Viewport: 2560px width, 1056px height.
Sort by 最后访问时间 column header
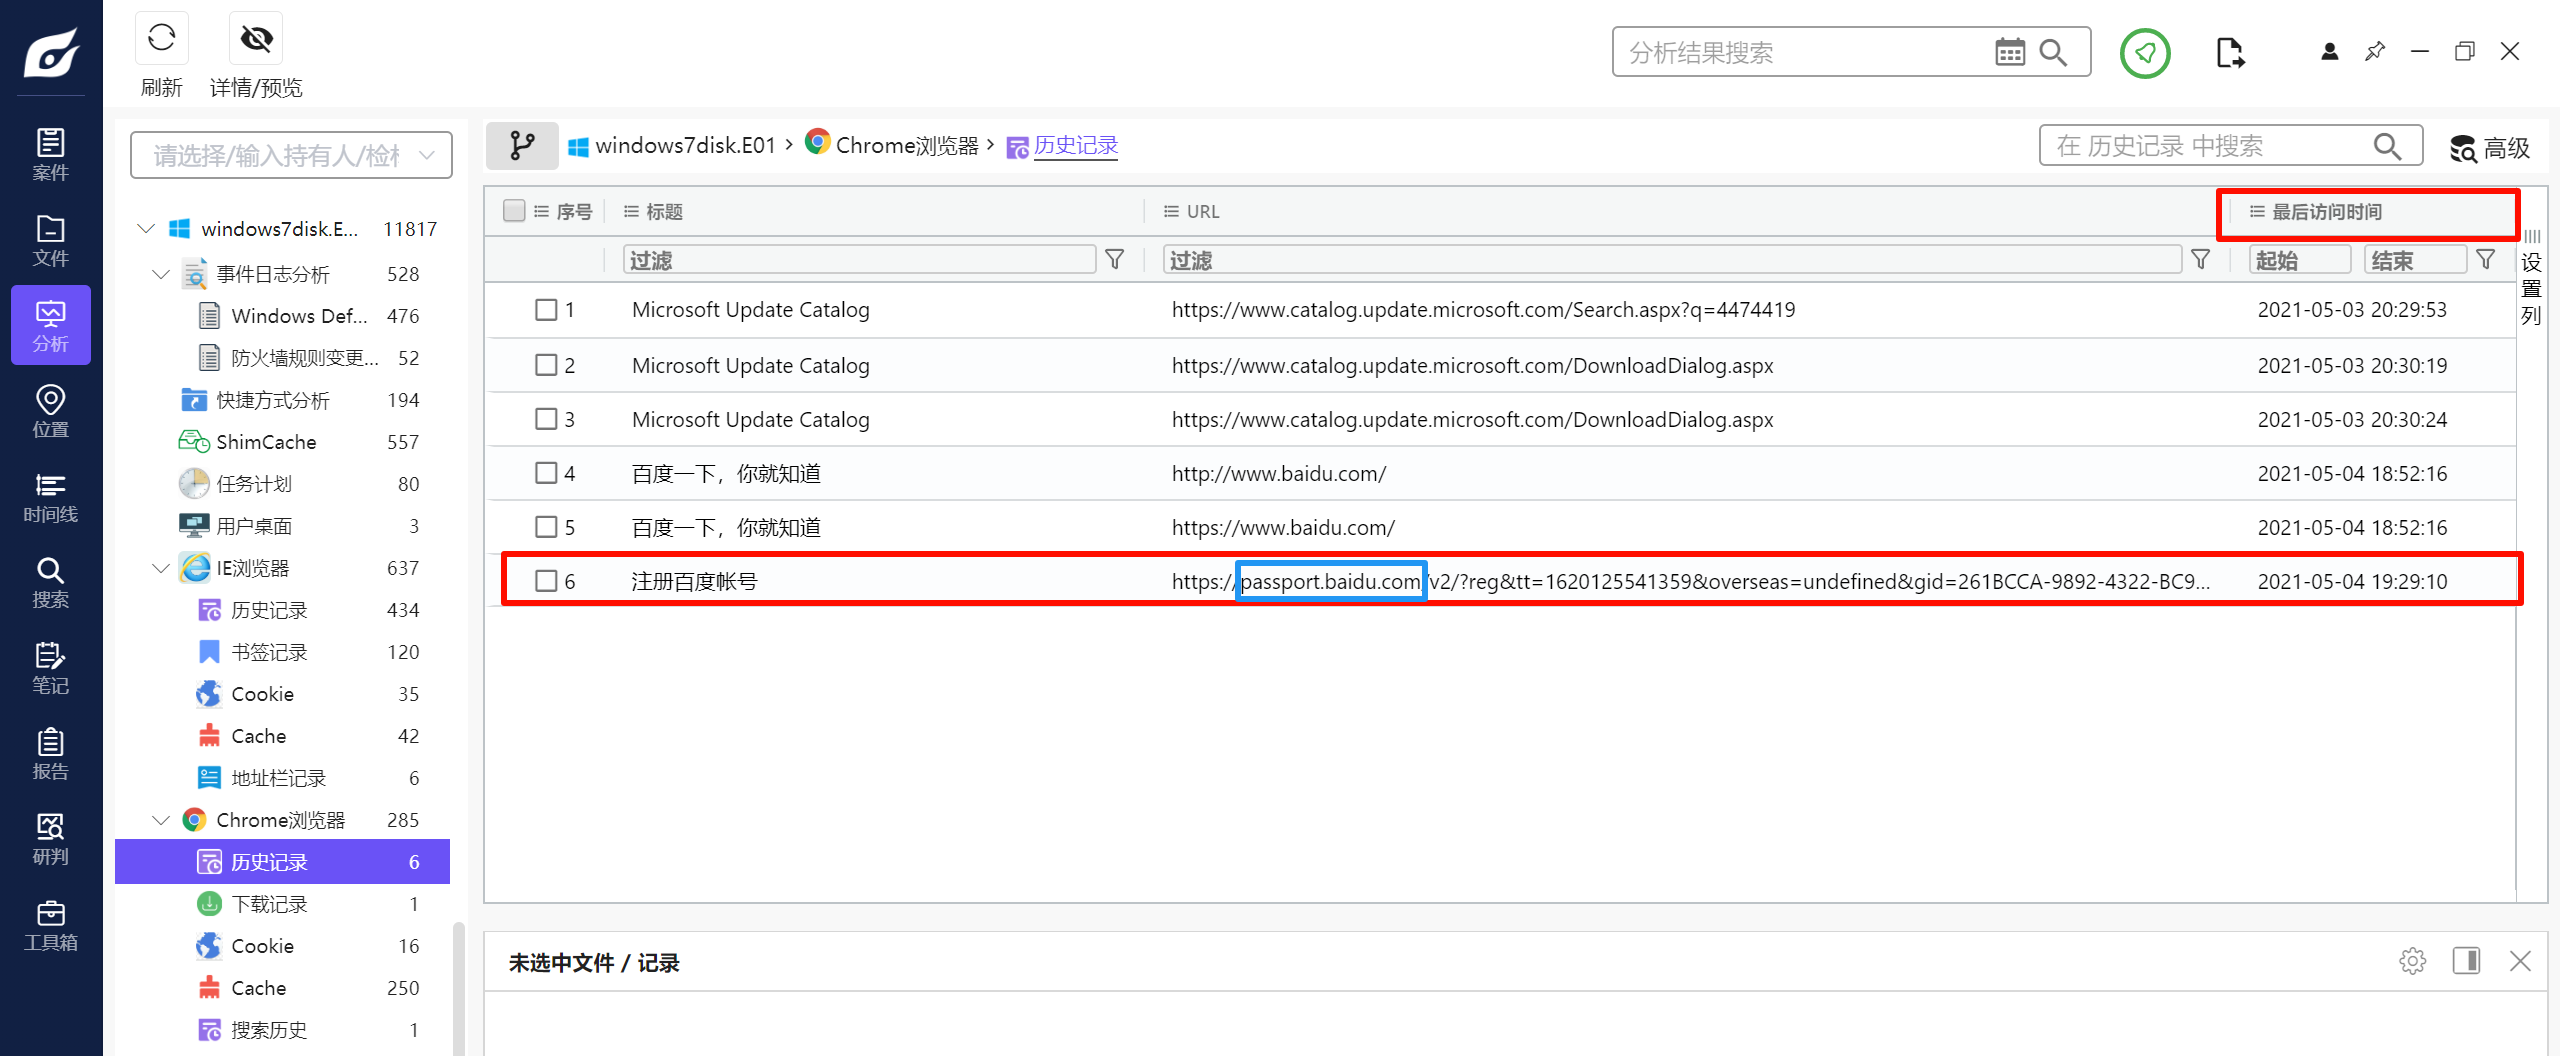pos(2326,212)
